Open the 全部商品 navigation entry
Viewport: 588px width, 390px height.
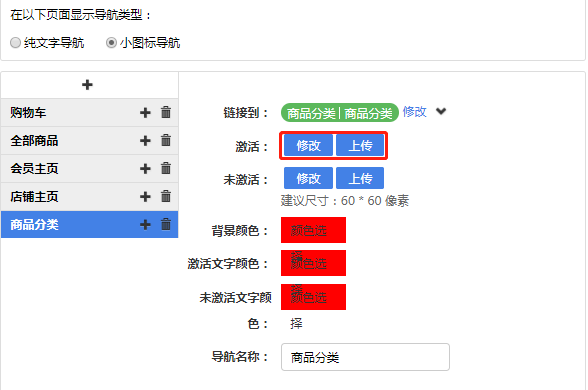coord(89,141)
